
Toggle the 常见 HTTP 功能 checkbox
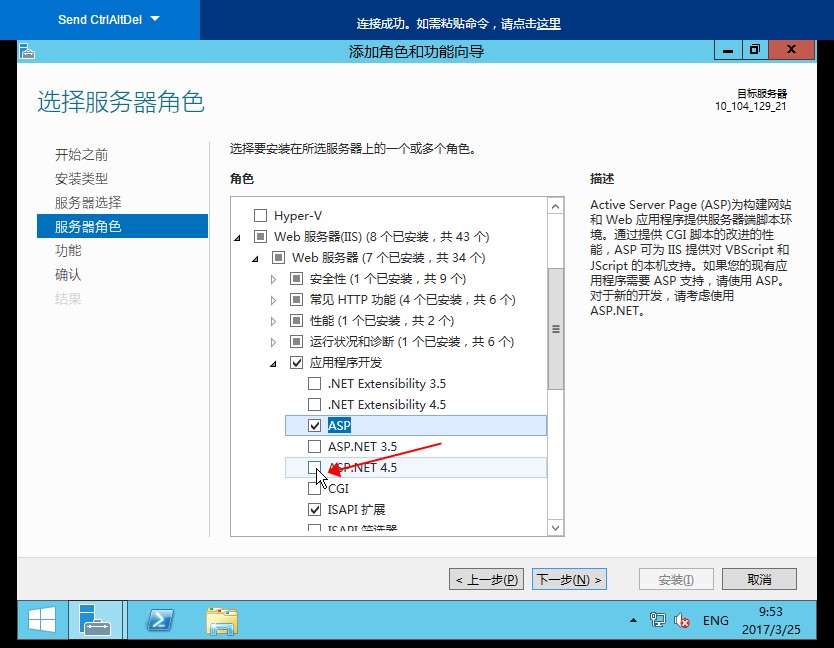pyautogui.click(x=296, y=300)
